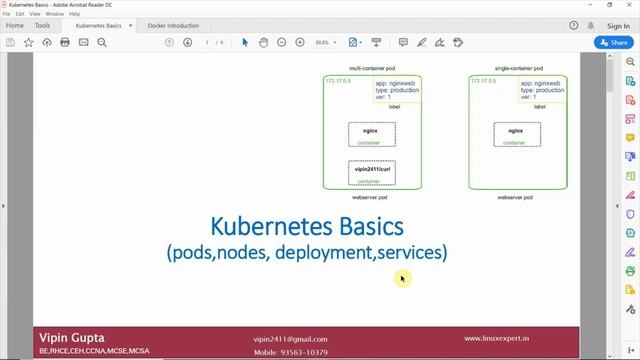Click the vertical scrollbar thumb
Image resolution: width=640 pixels, height=360 pixels.
pyautogui.click(x=610, y=75)
